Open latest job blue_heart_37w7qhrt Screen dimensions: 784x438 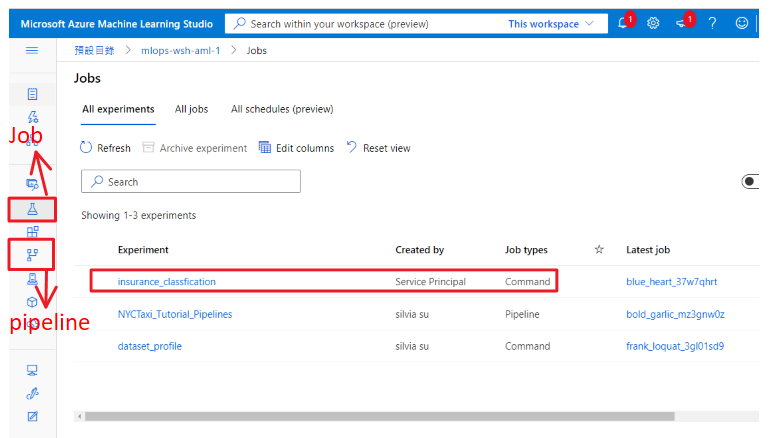point(672,282)
